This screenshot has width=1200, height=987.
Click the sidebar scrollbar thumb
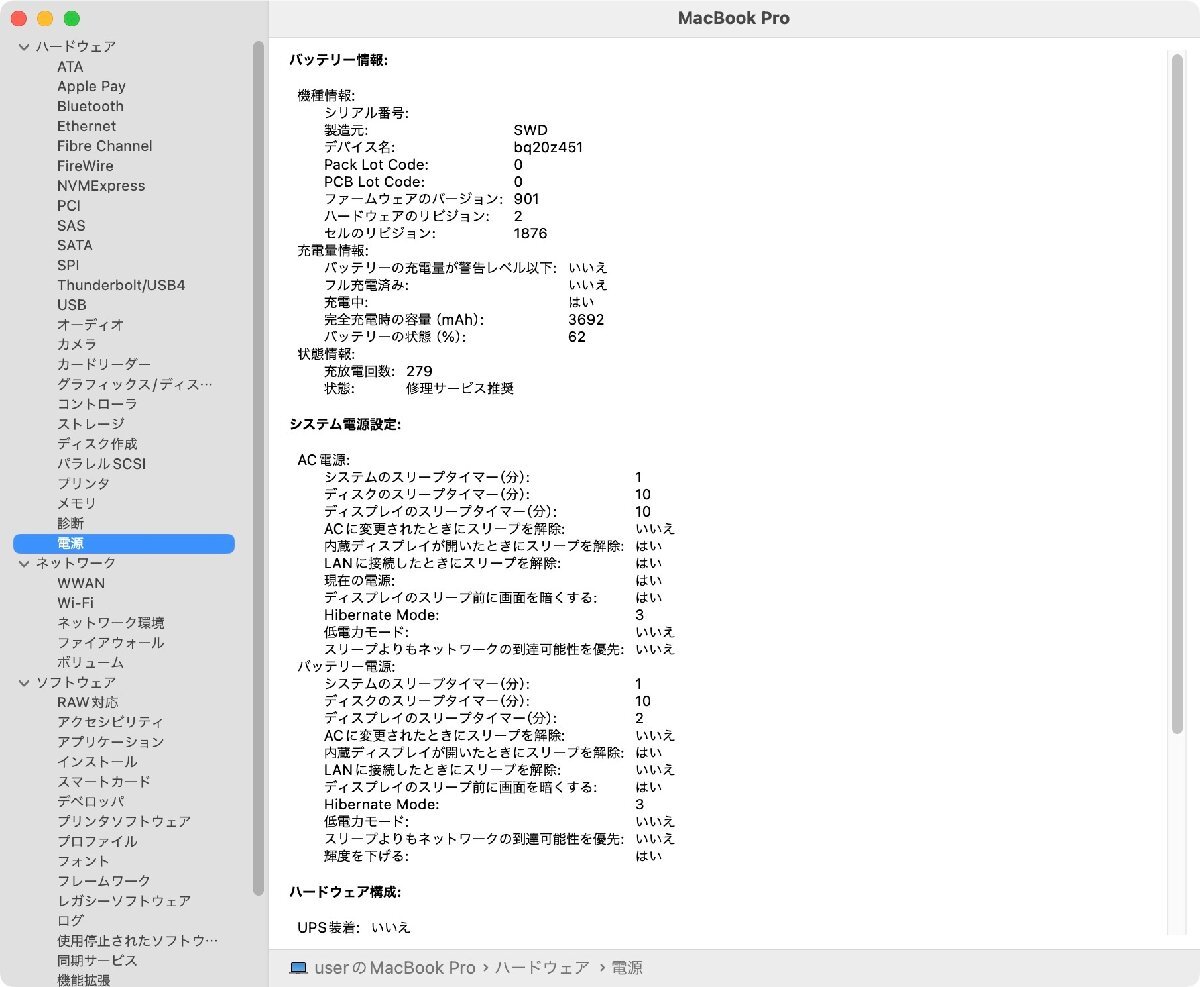click(x=259, y=470)
